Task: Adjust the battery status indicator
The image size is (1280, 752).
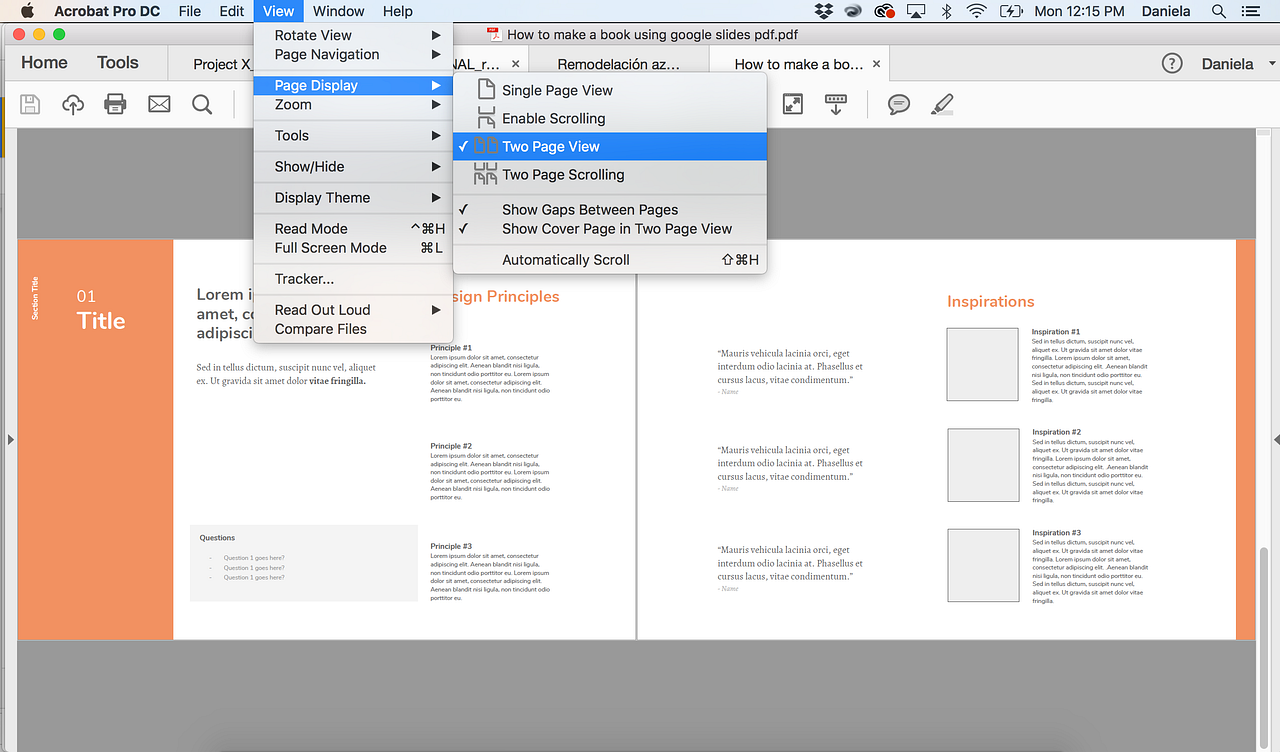Action: click(1013, 11)
